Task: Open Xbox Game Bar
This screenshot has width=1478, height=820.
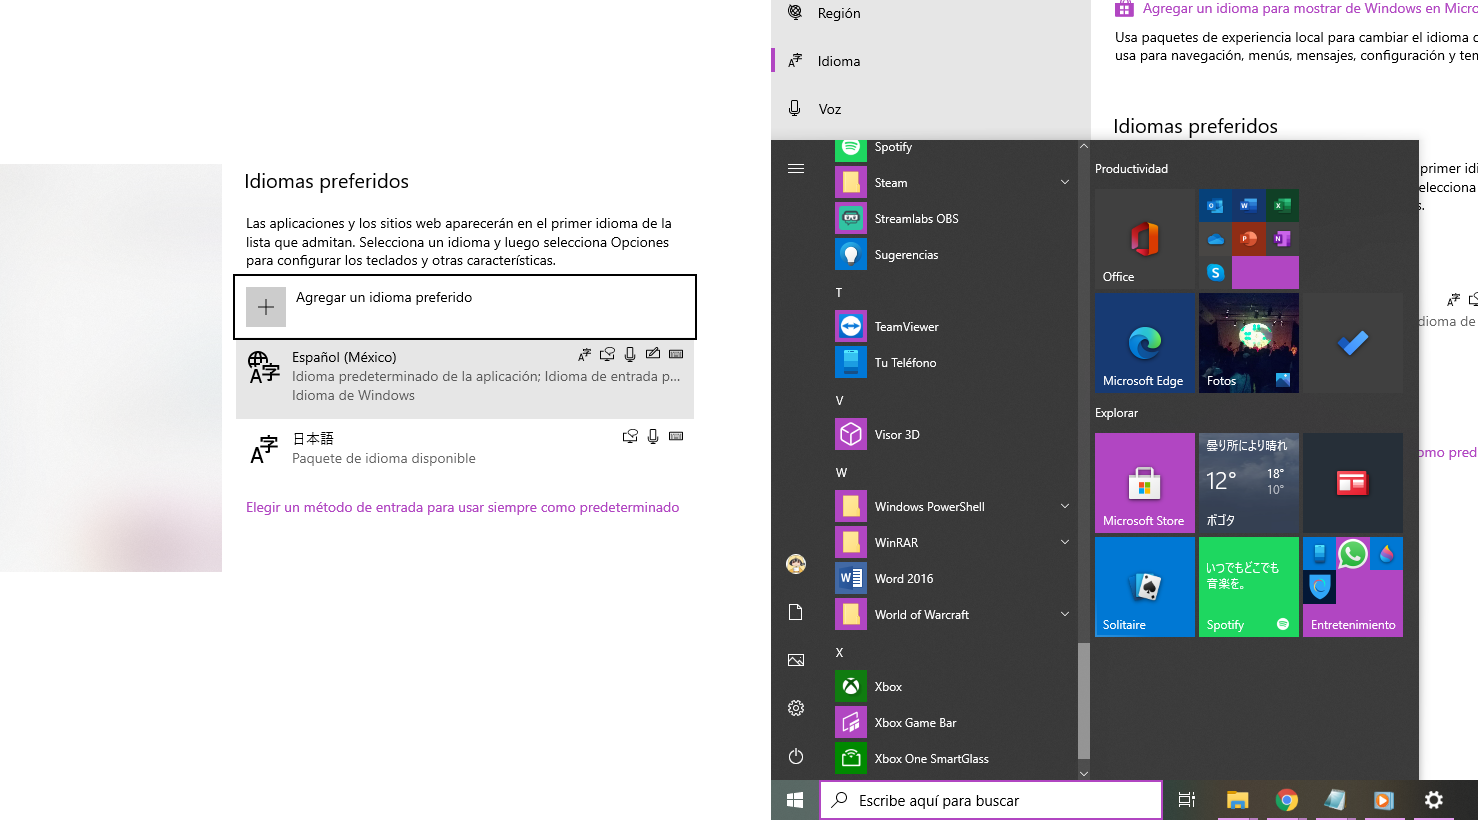Action: (x=954, y=723)
